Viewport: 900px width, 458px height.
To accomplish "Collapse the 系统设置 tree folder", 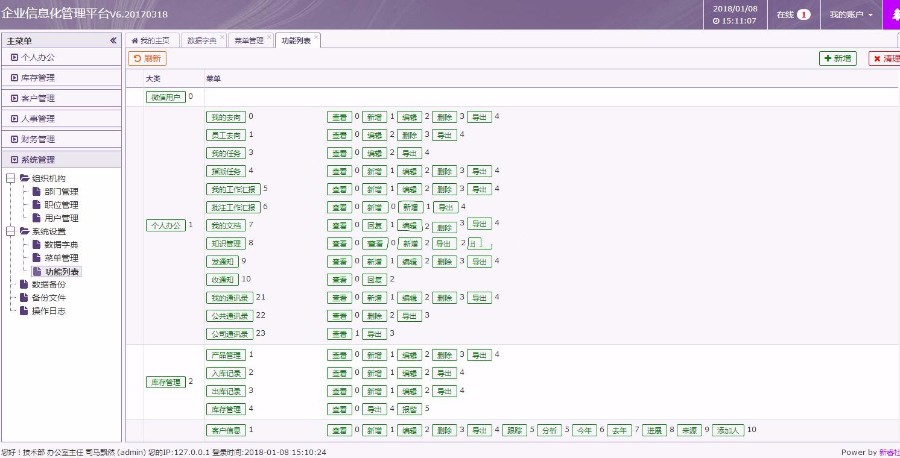I will point(11,231).
